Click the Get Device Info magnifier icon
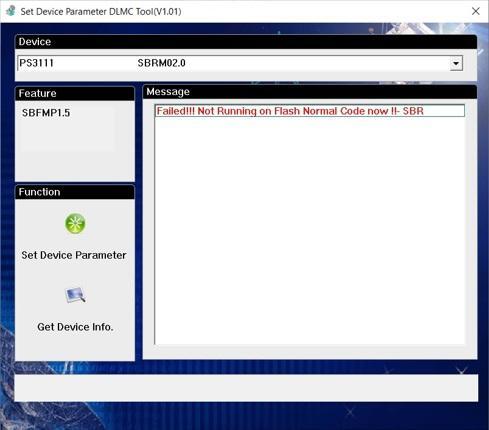Viewport: 489px width, 430px height. pyautogui.click(x=75, y=295)
